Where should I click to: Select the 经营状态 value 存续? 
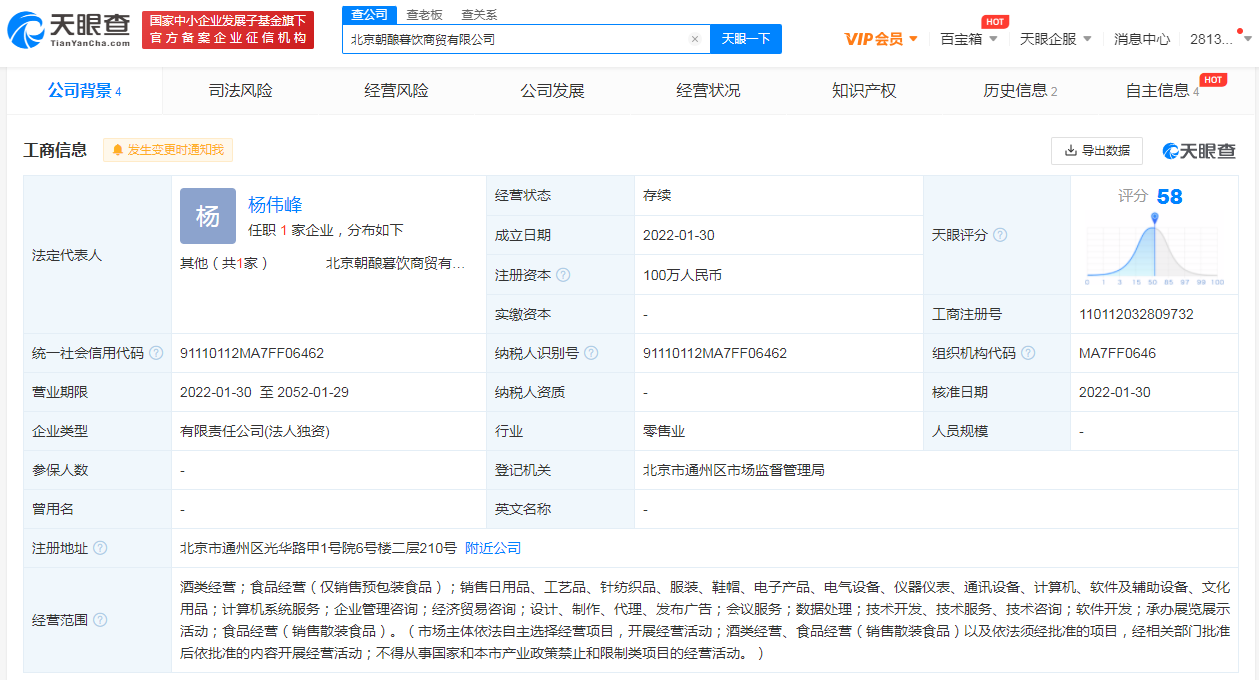click(x=657, y=196)
